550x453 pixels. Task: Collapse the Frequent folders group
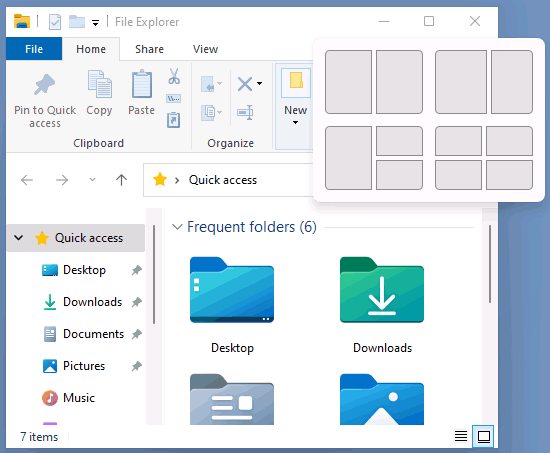(177, 227)
